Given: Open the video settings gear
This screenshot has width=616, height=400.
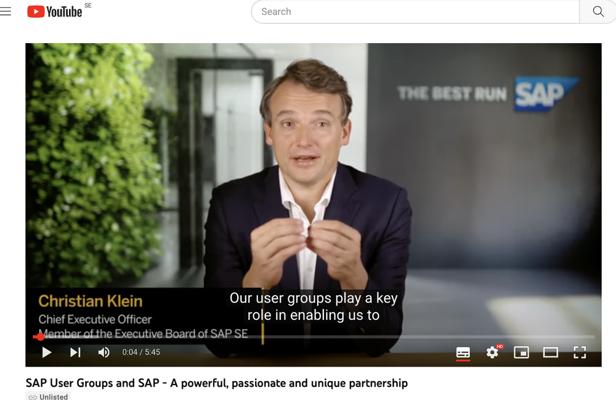Looking at the screenshot, I should (492, 352).
